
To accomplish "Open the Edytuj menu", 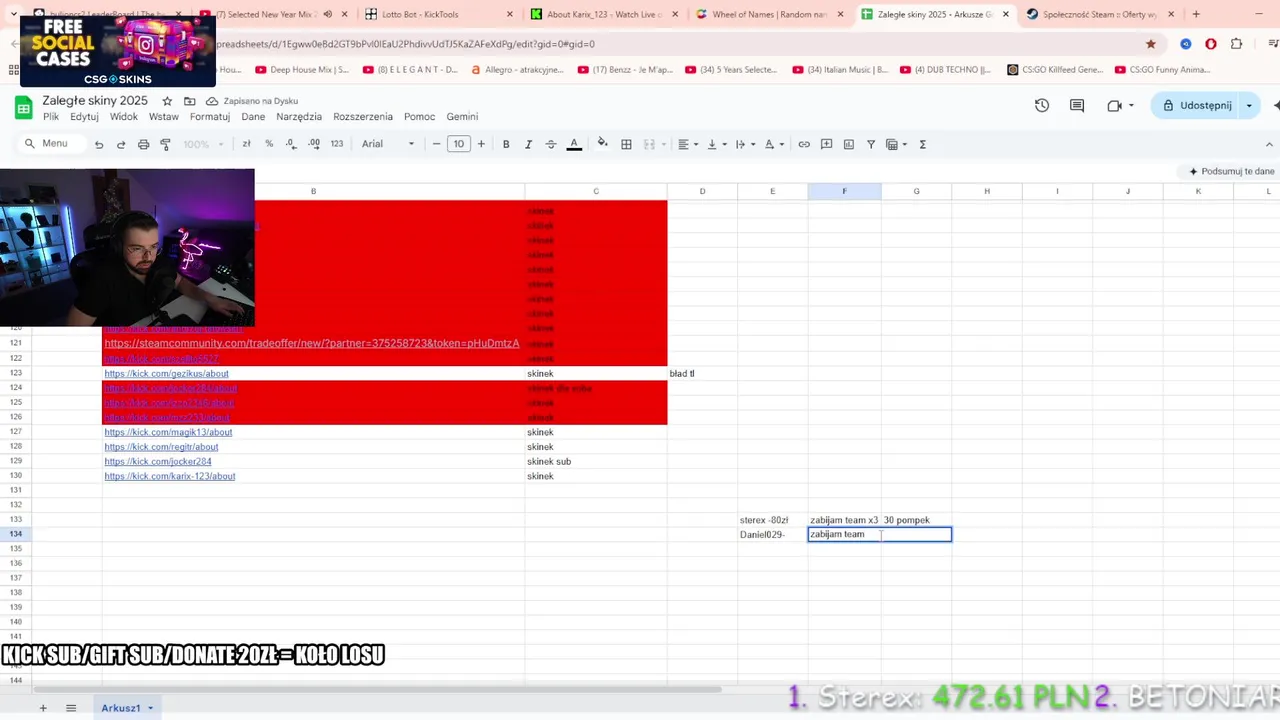I will tap(84, 116).
